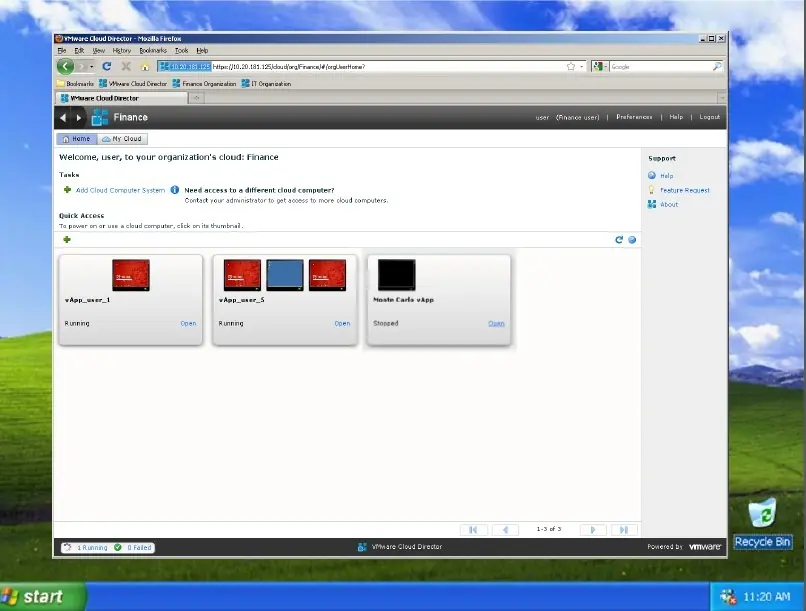Log out using the Logout link
Image resolution: width=806 pixels, height=611 pixels.
point(709,117)
